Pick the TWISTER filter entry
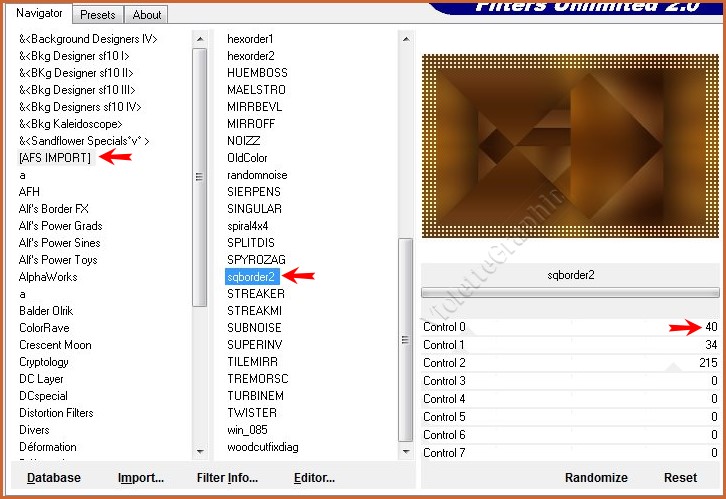 click(251, 413)
